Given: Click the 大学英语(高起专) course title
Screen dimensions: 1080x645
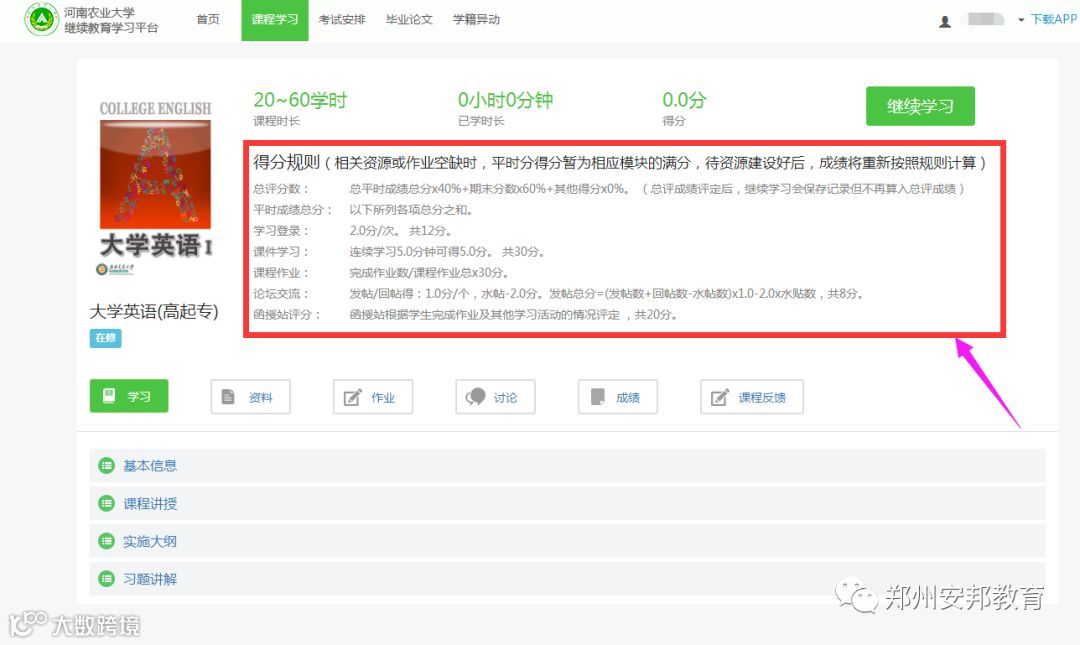Looking at the screenshot, I should [154, 311].
